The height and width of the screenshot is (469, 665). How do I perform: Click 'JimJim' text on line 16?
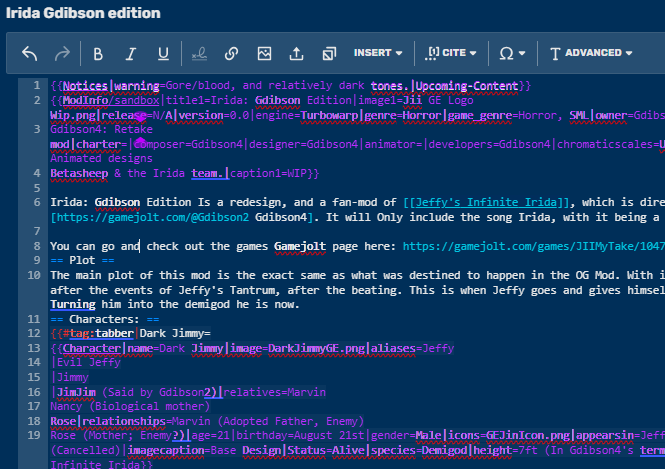[x=76, y=392]
